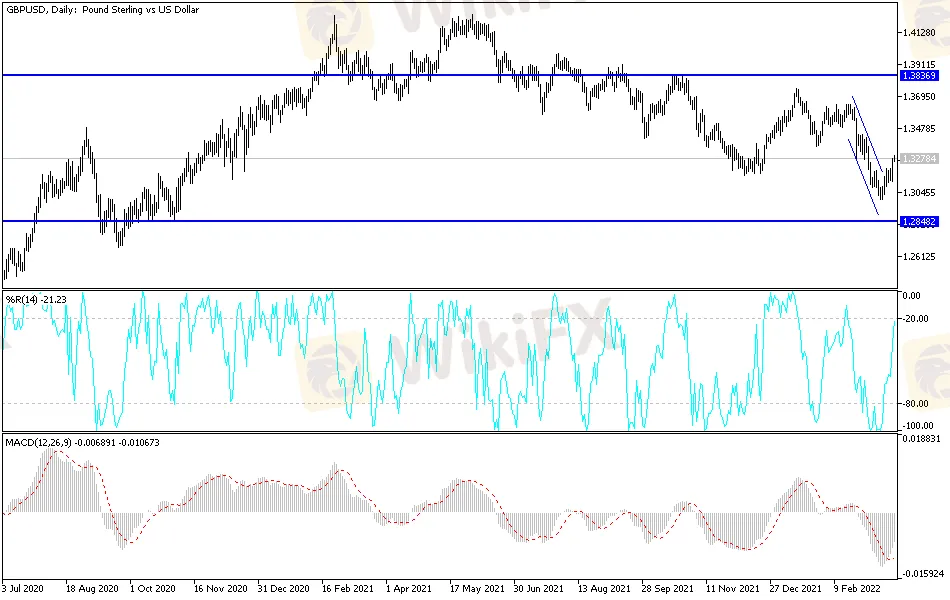950x600 pixels.
Task: Click the 18 Aug 2020 date label
Action: (92, 588)
